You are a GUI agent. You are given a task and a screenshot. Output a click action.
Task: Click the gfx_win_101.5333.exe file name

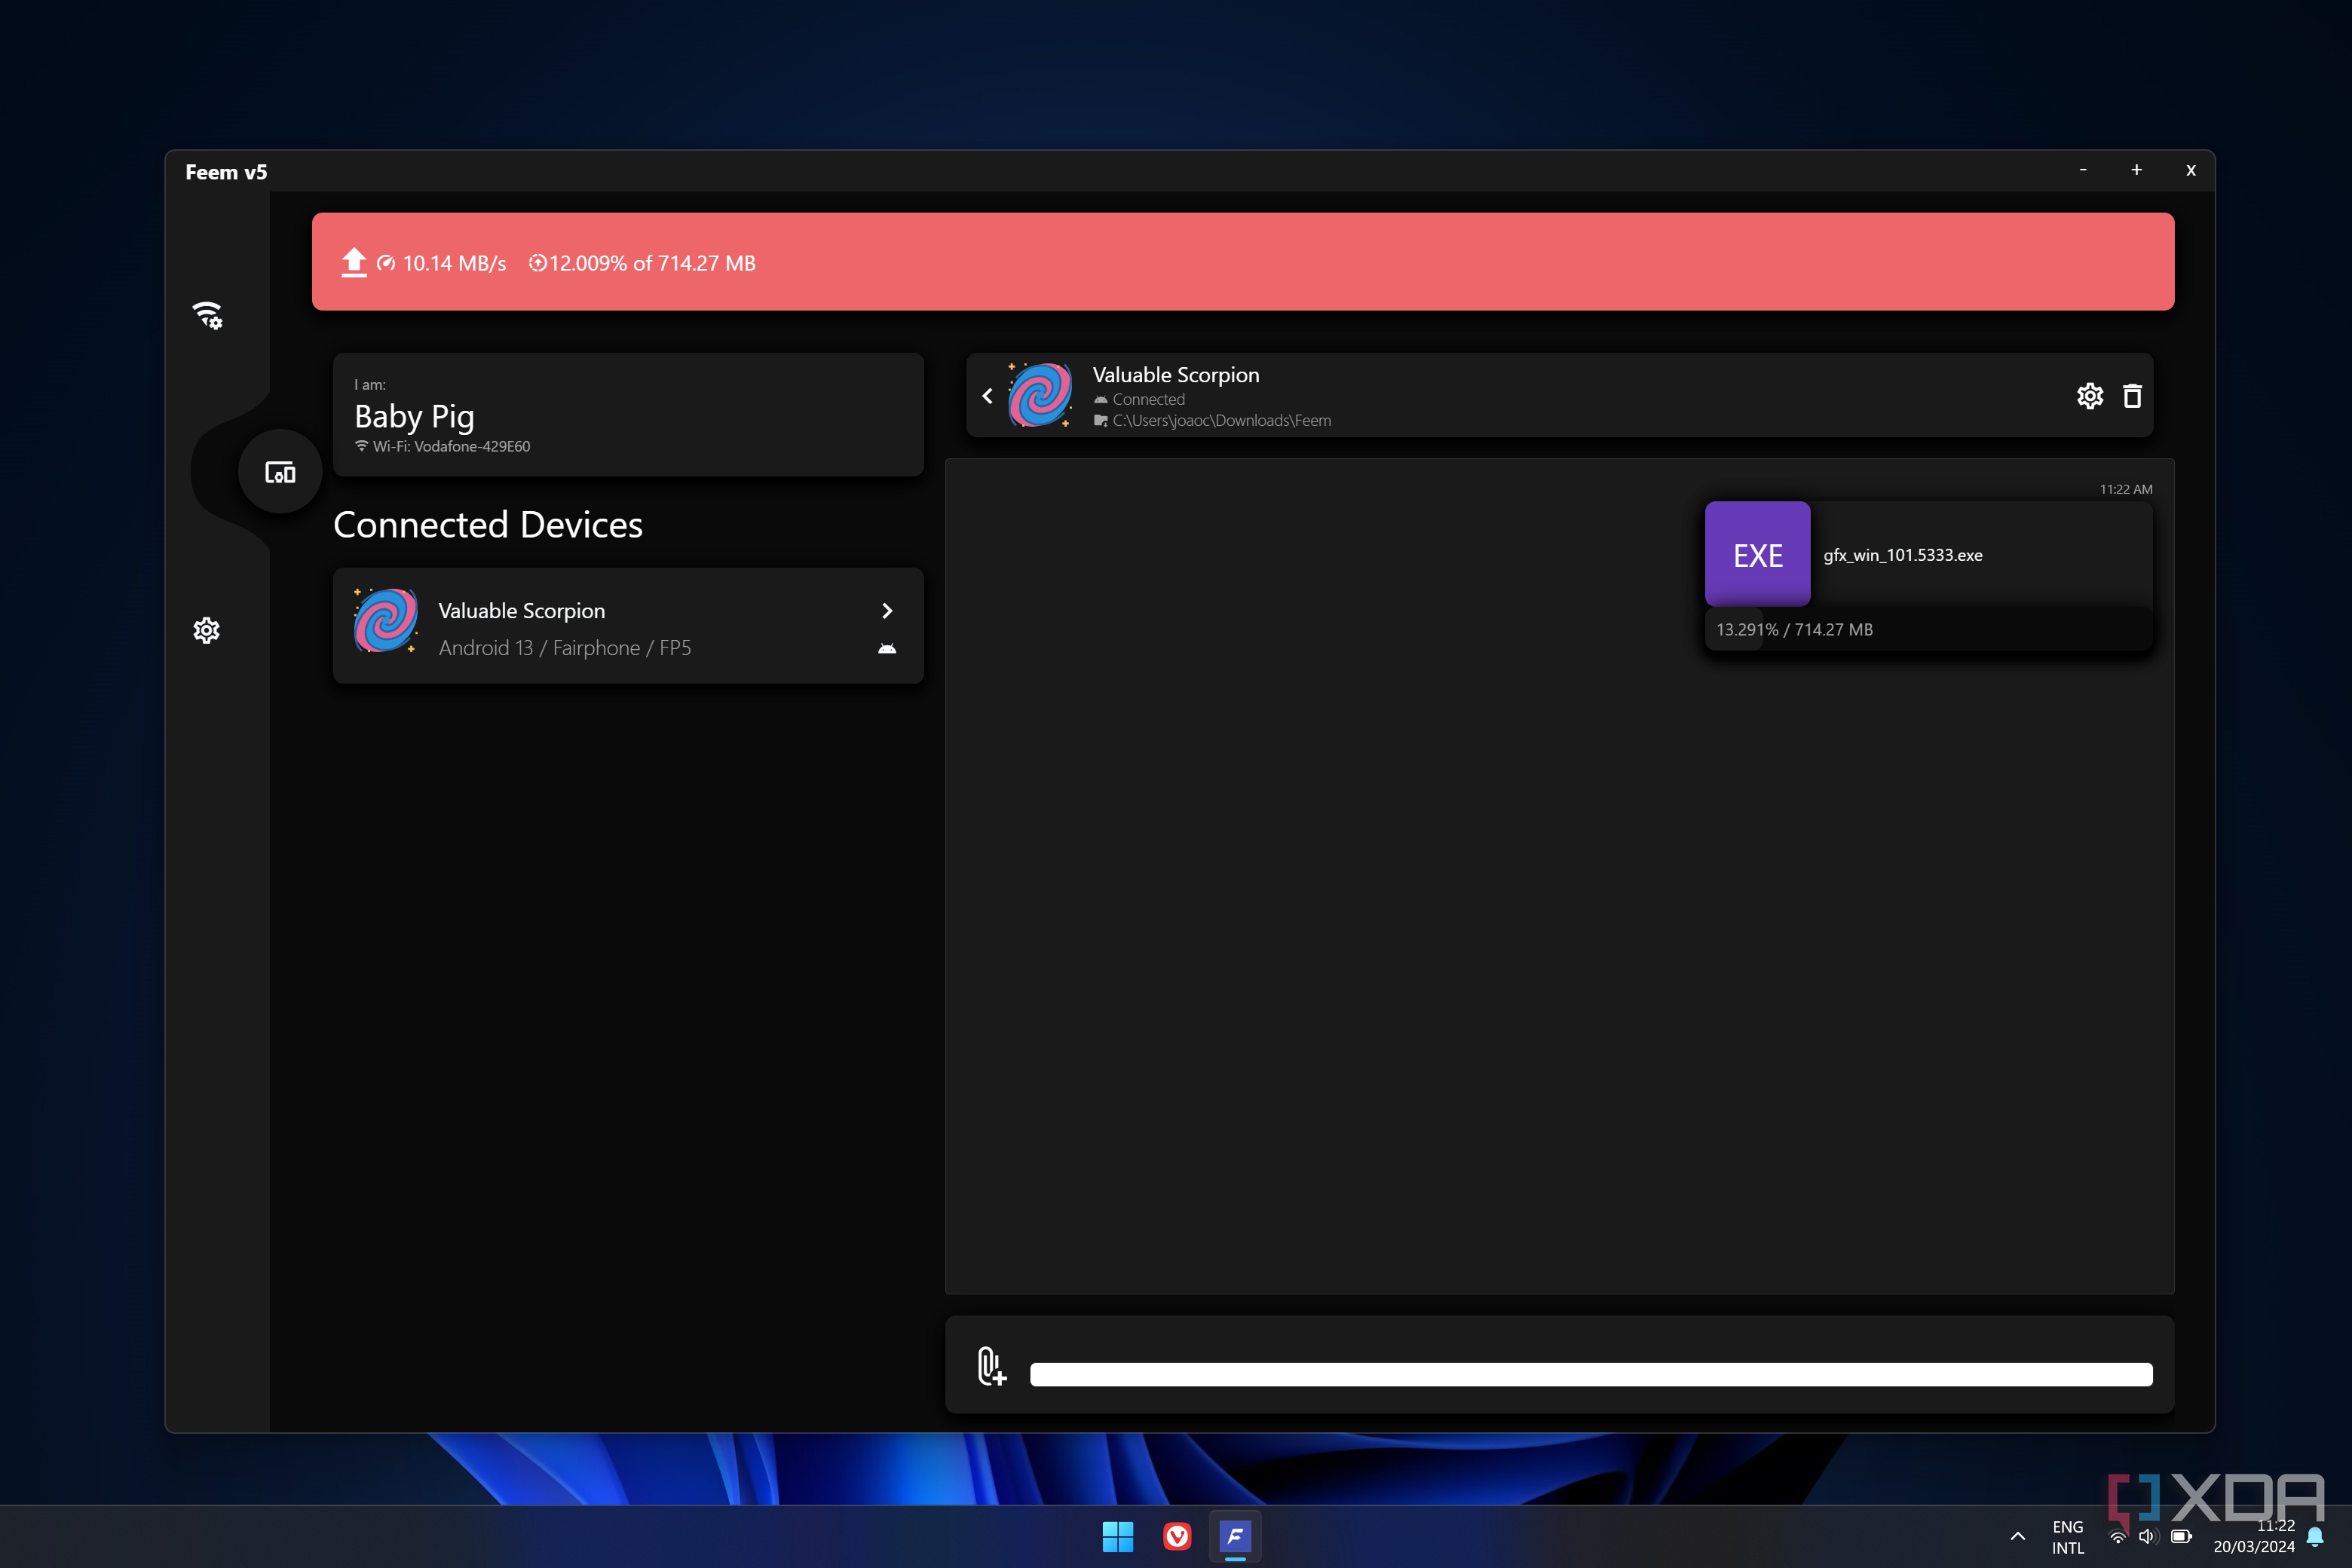pos(1902,555)
